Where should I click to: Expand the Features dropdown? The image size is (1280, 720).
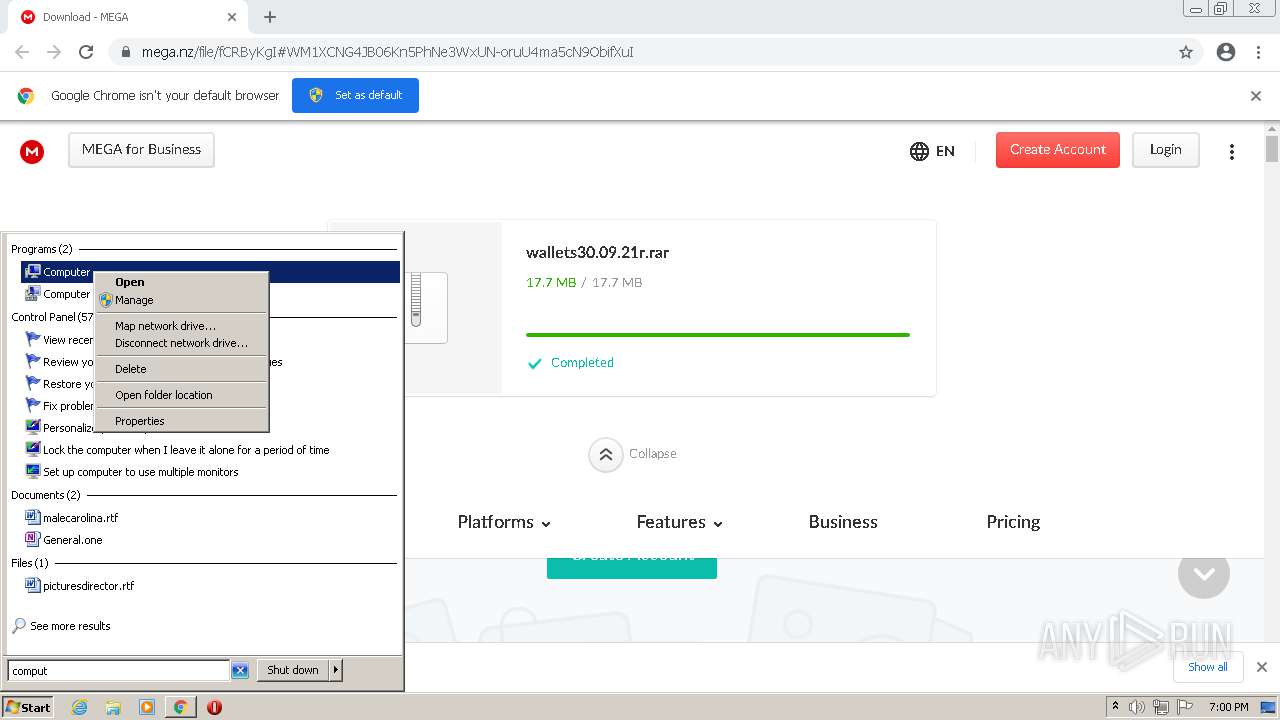tap(679, 522)
